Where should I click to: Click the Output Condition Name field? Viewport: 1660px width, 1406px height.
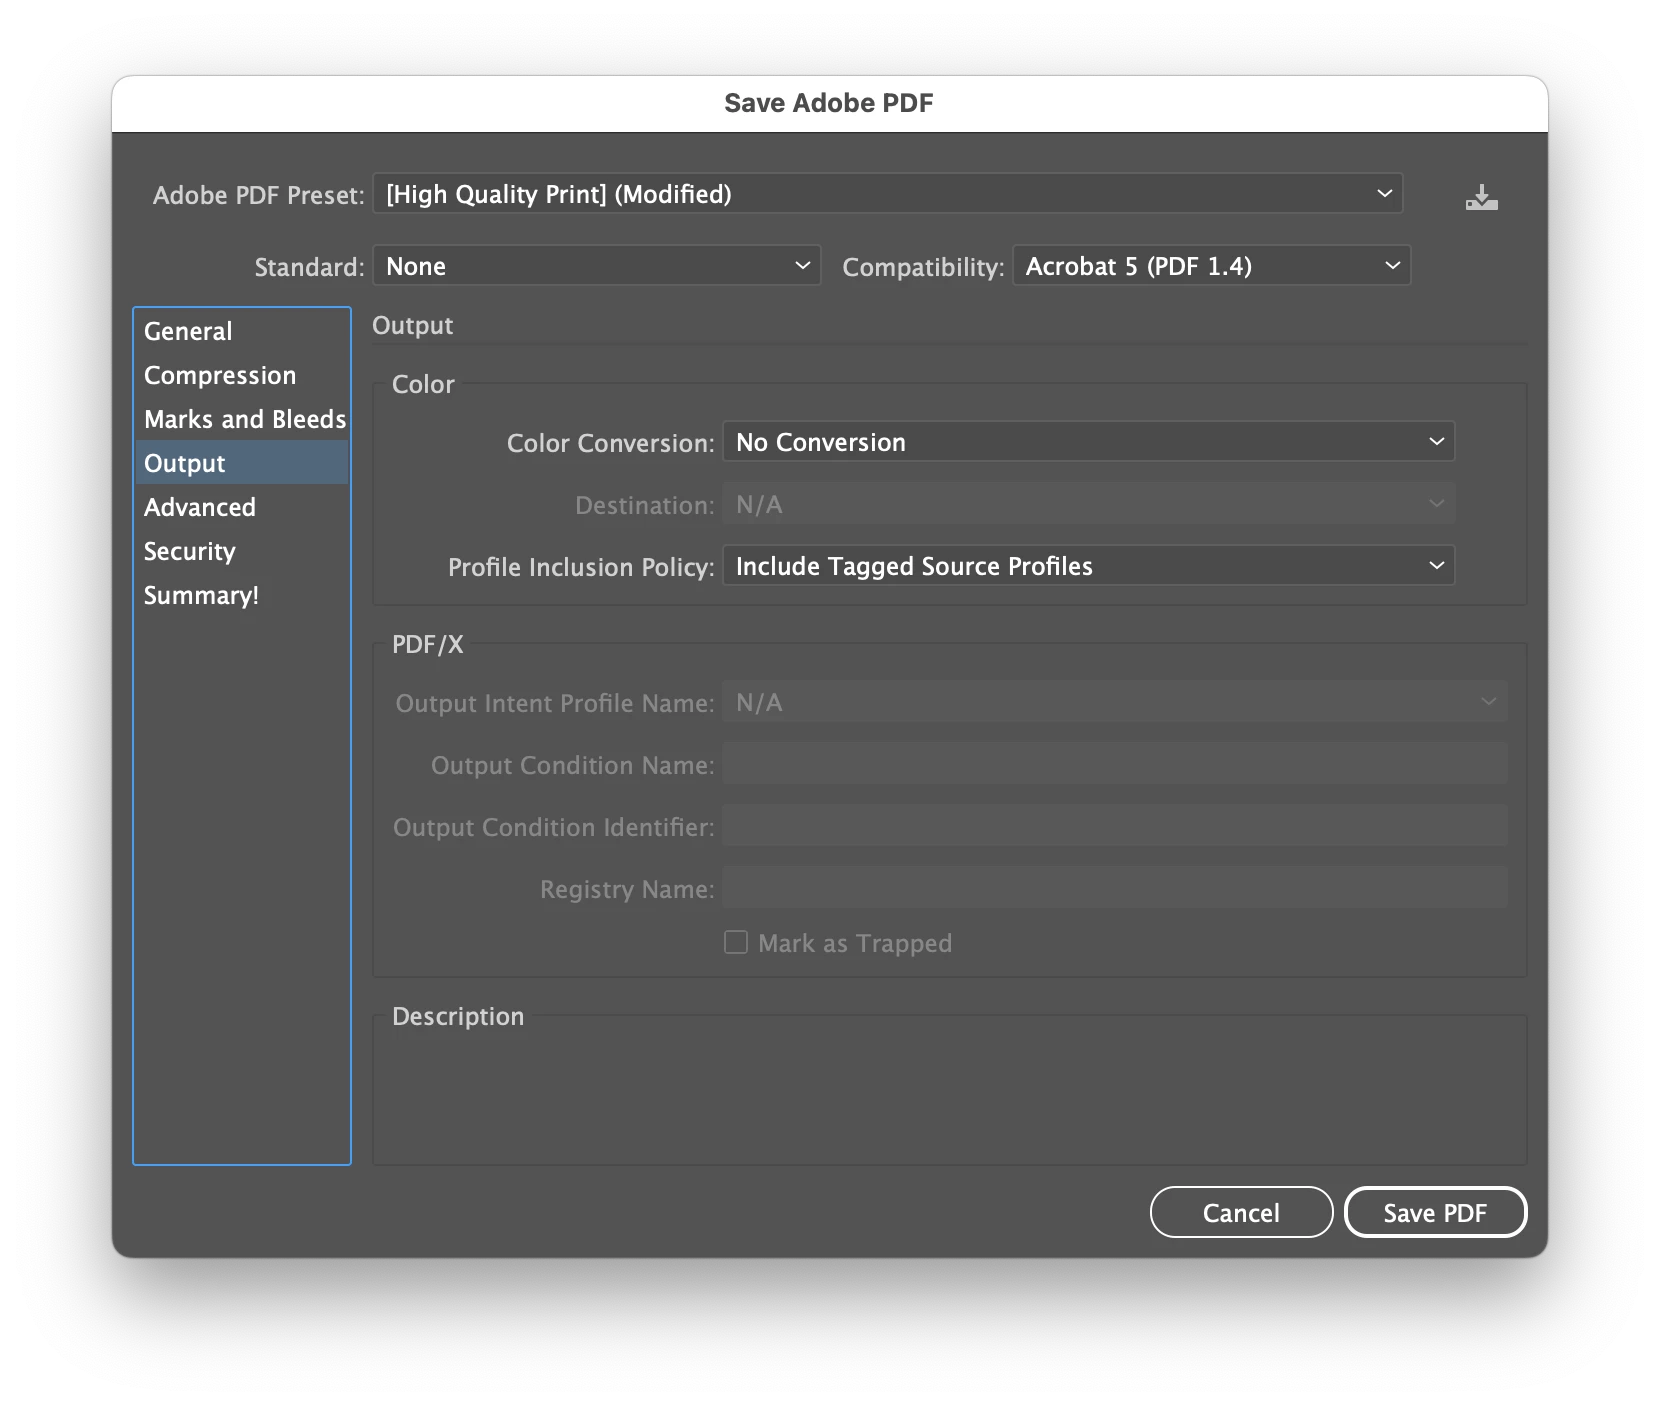click(x=1115, y=763)
